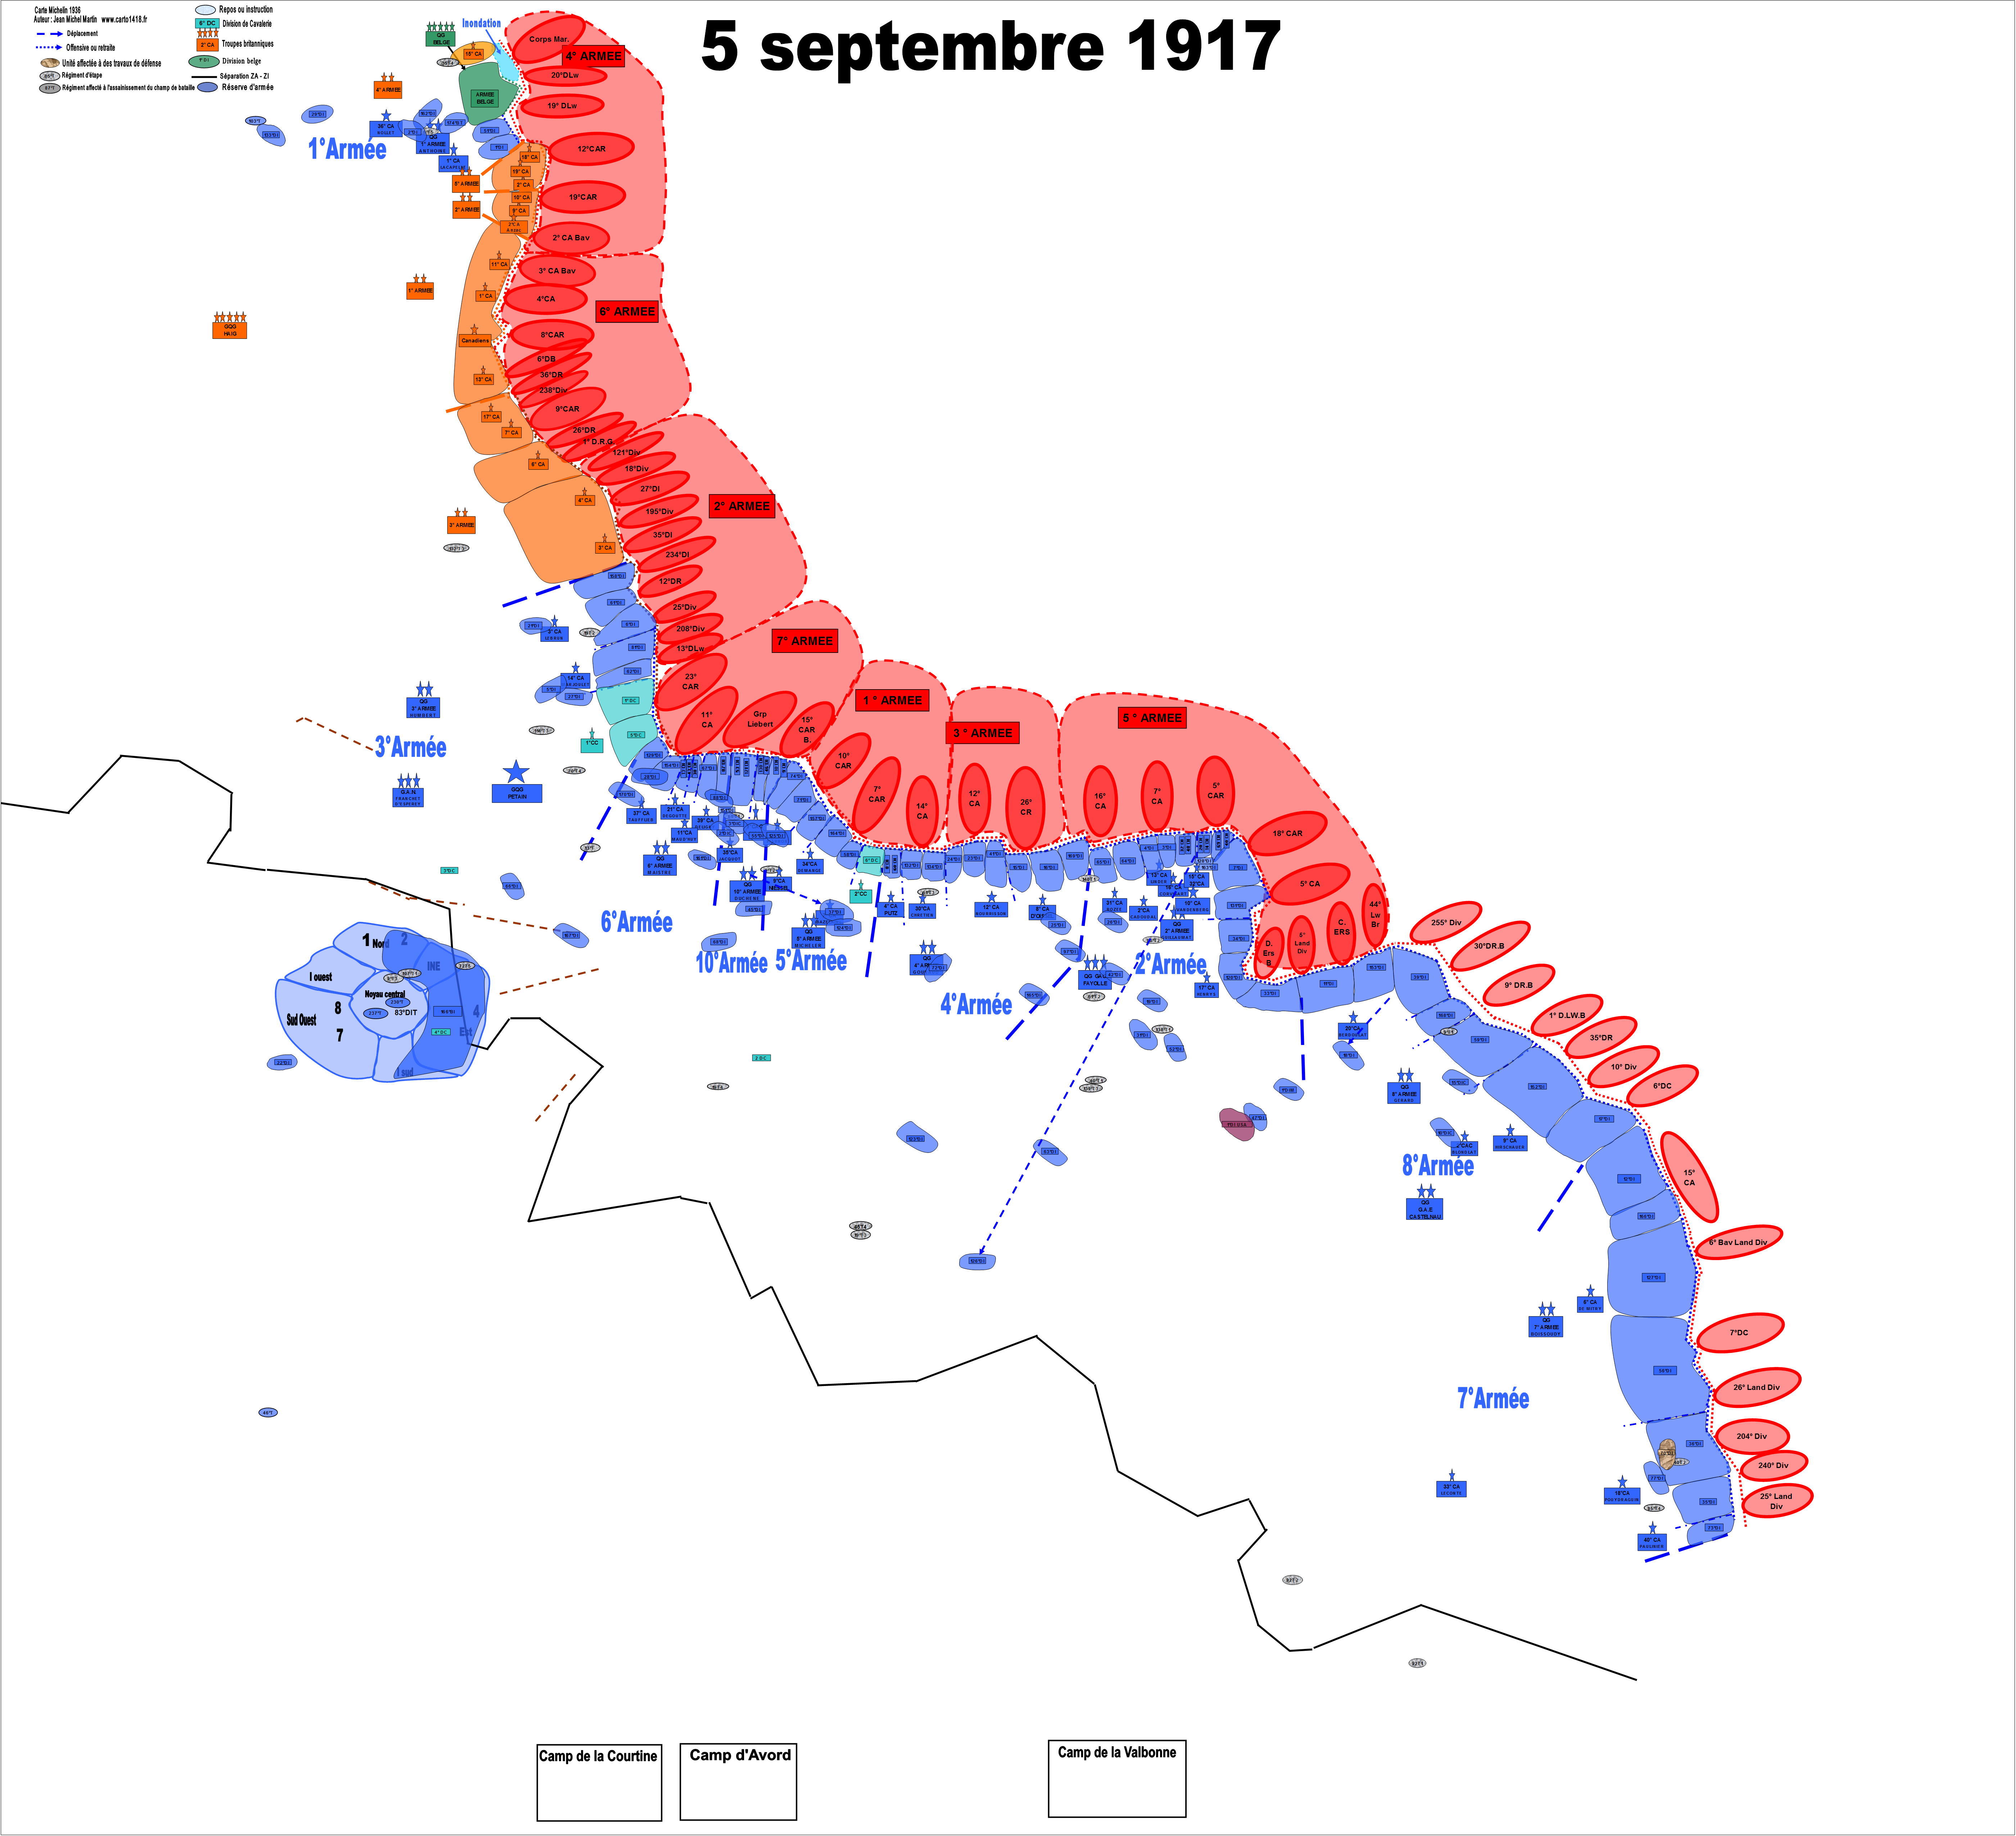Click the '5°Armée' blue army label

[811, 960]
